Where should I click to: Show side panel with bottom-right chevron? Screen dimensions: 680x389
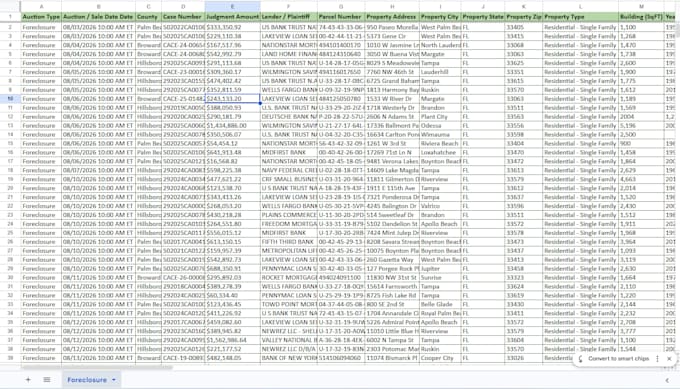[x=667, y=380]
